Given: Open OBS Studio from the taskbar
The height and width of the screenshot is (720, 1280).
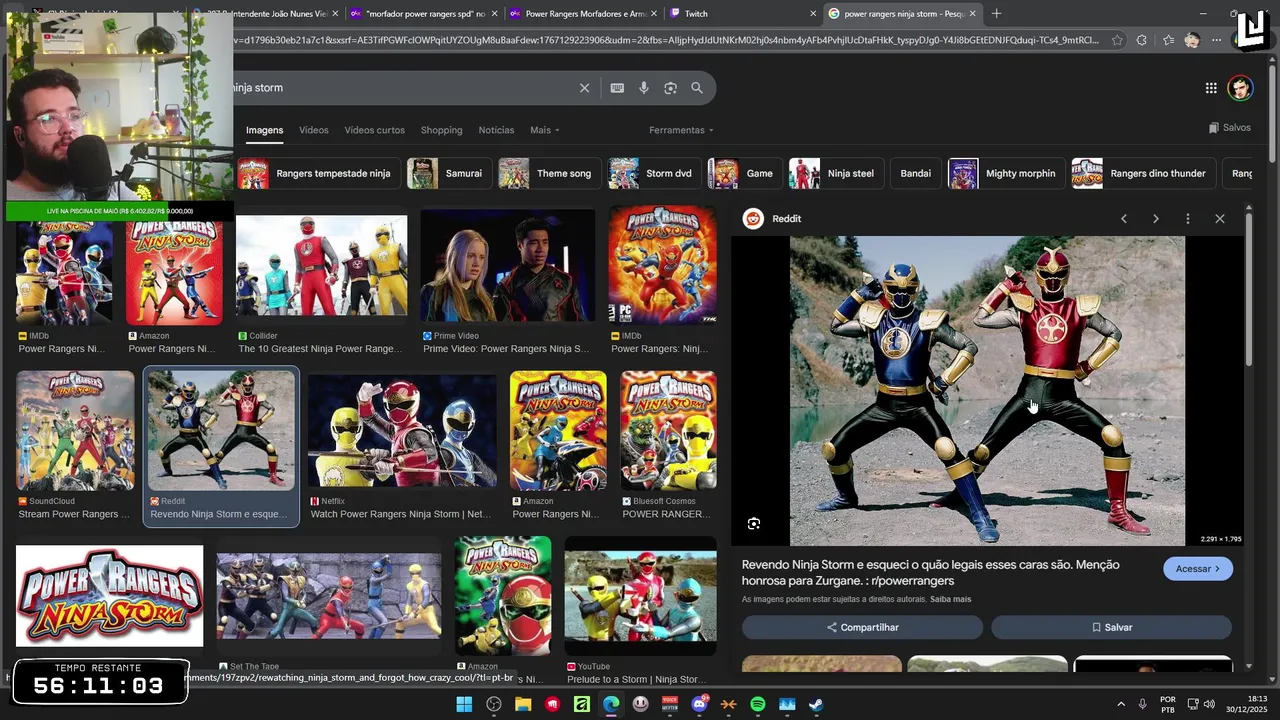Looking at the screenshot, I should (x=494, y=704).
